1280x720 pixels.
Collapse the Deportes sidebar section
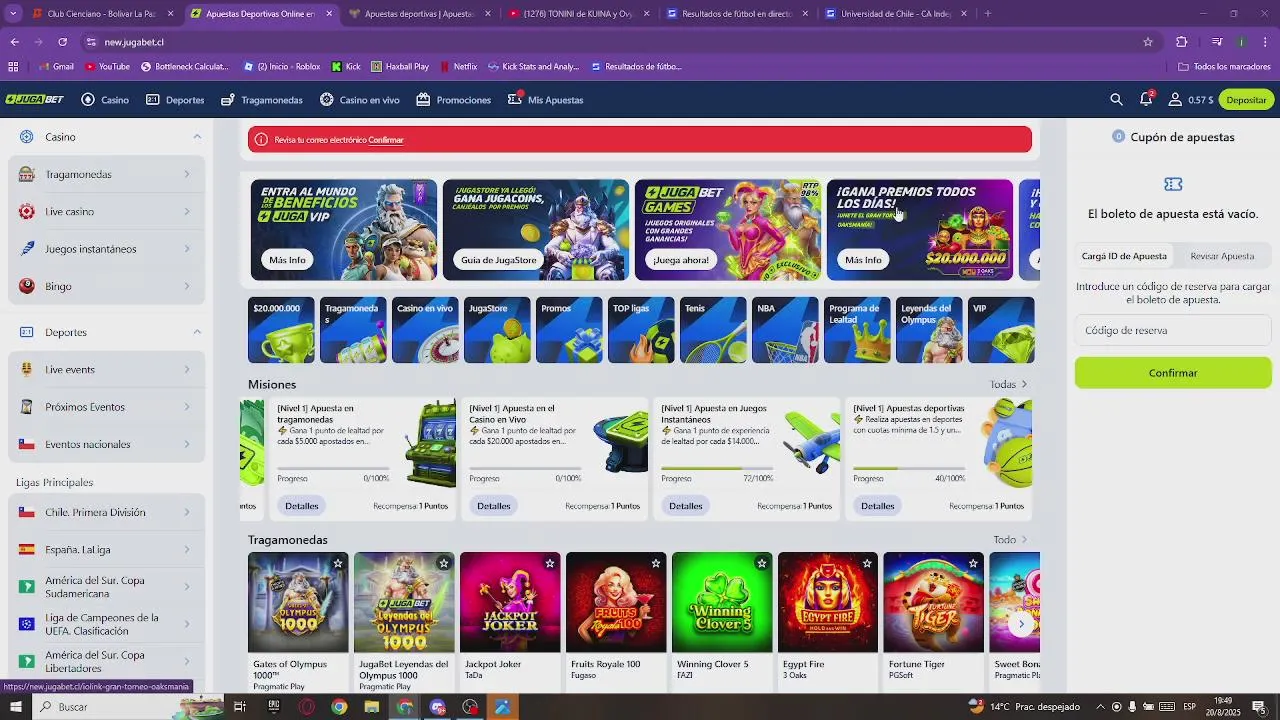coord(197,332)
